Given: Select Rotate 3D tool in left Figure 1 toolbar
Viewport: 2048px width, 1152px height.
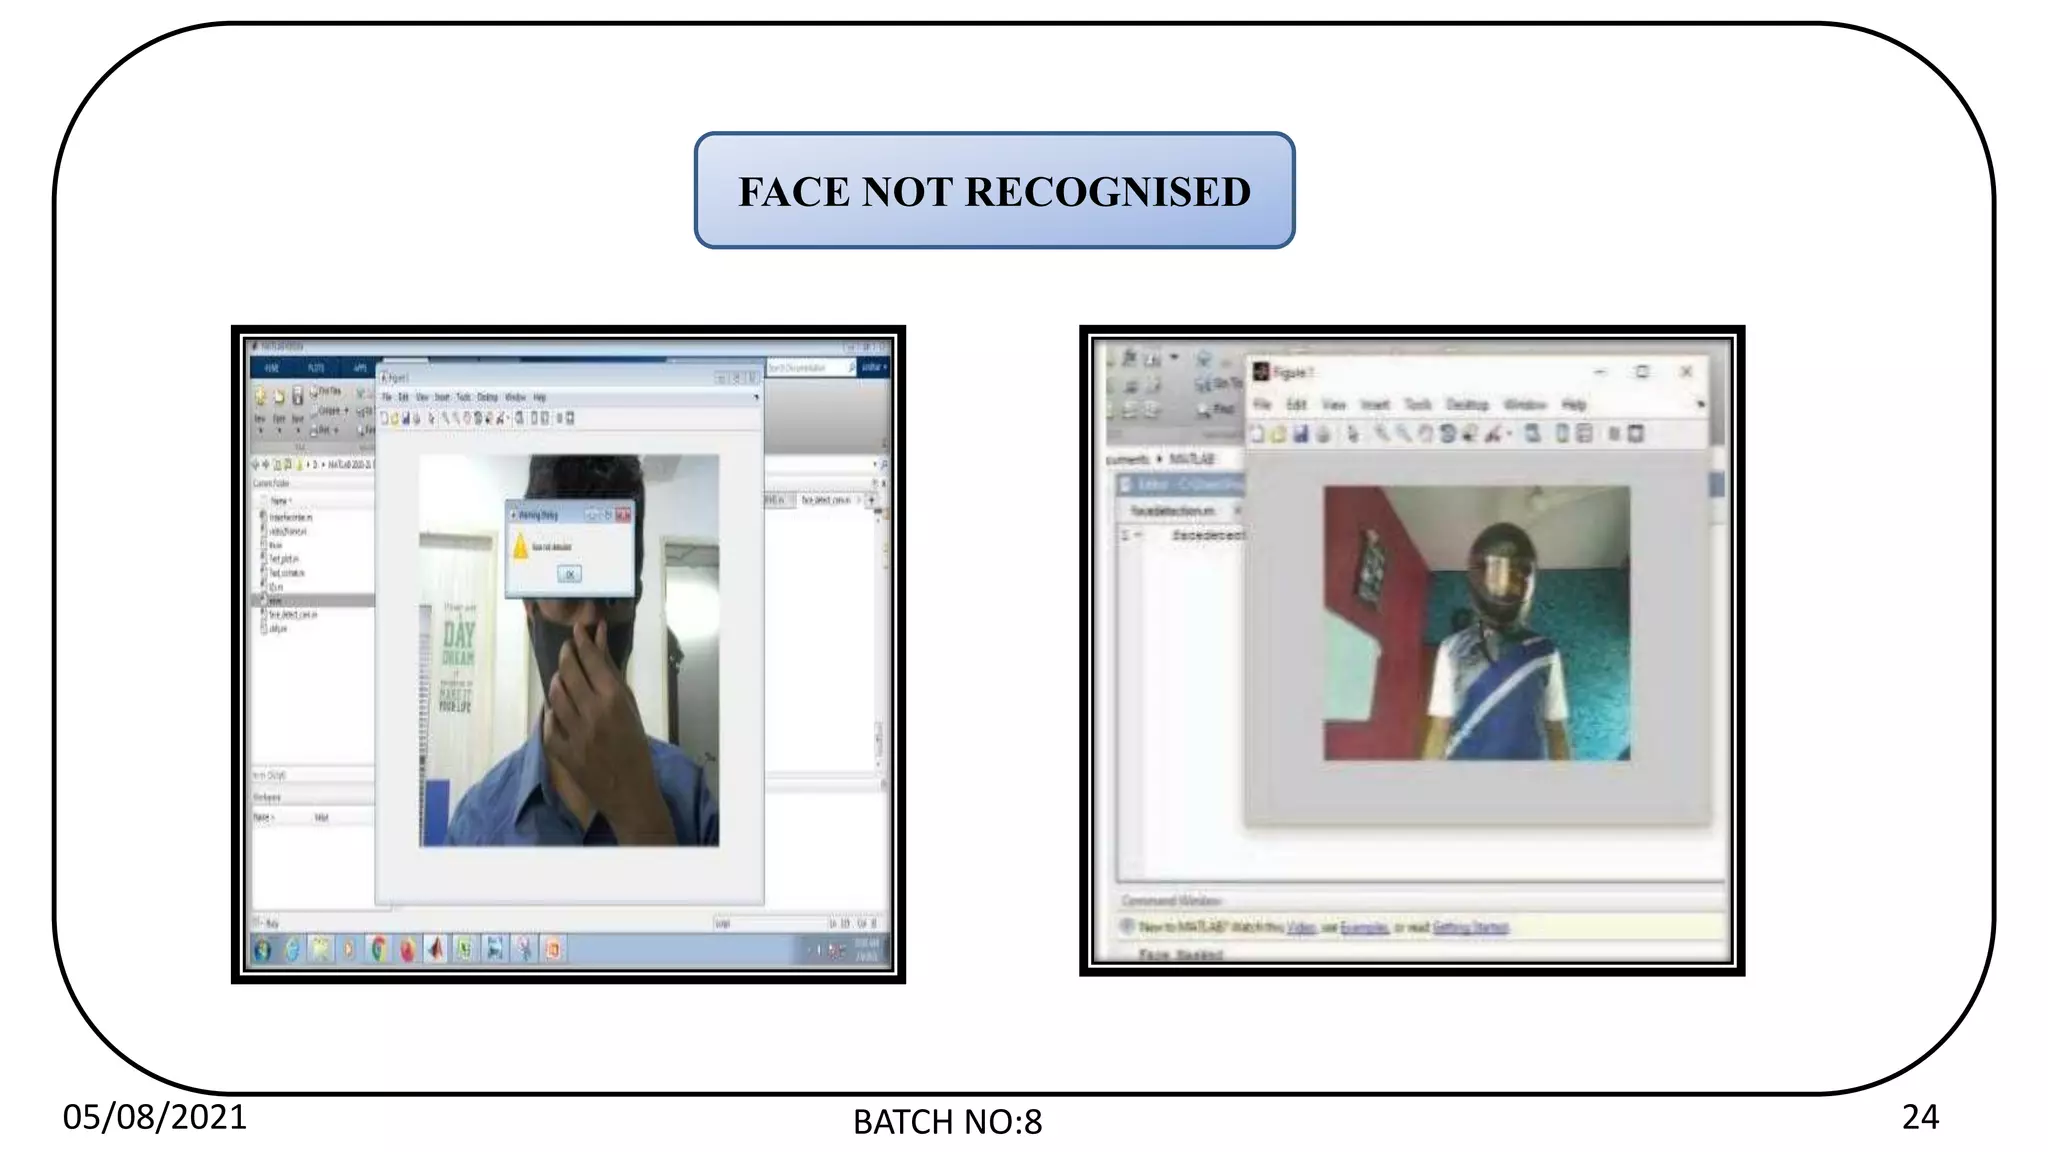Looking at the screenshot, I should coord(478,418).
